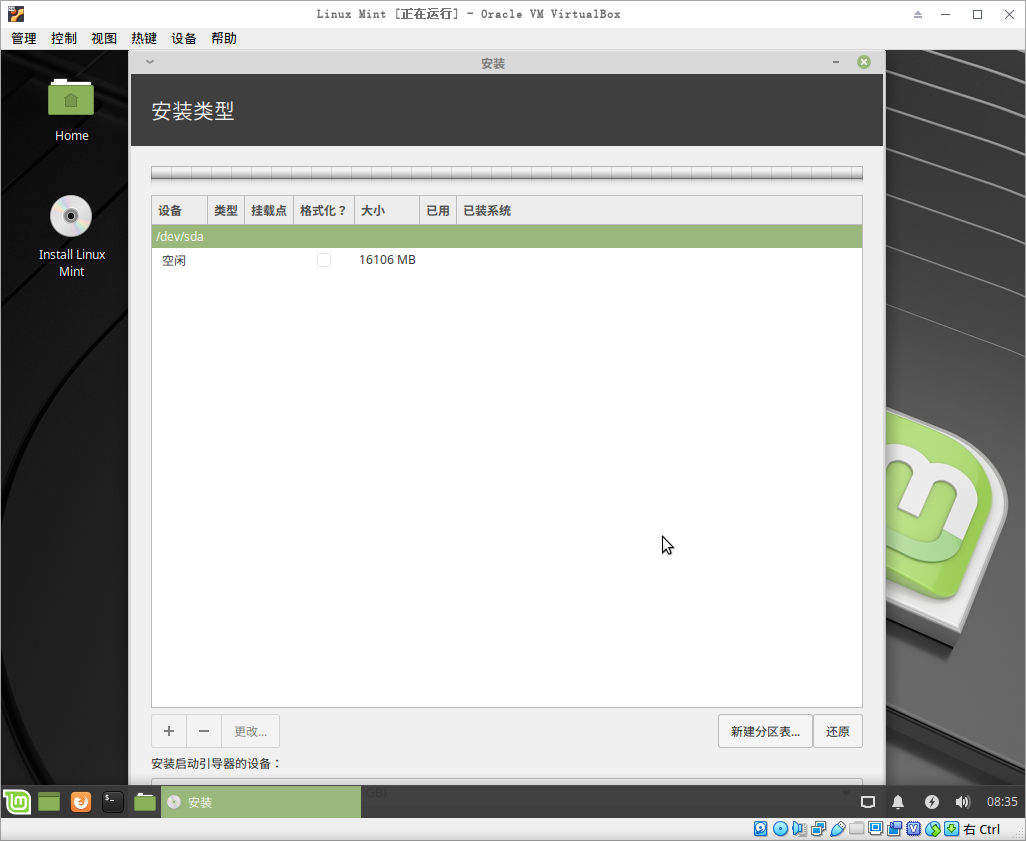Screen dimensions: 1026x841
Task: Open the installer window menu chevron
Action: (150, 62)
